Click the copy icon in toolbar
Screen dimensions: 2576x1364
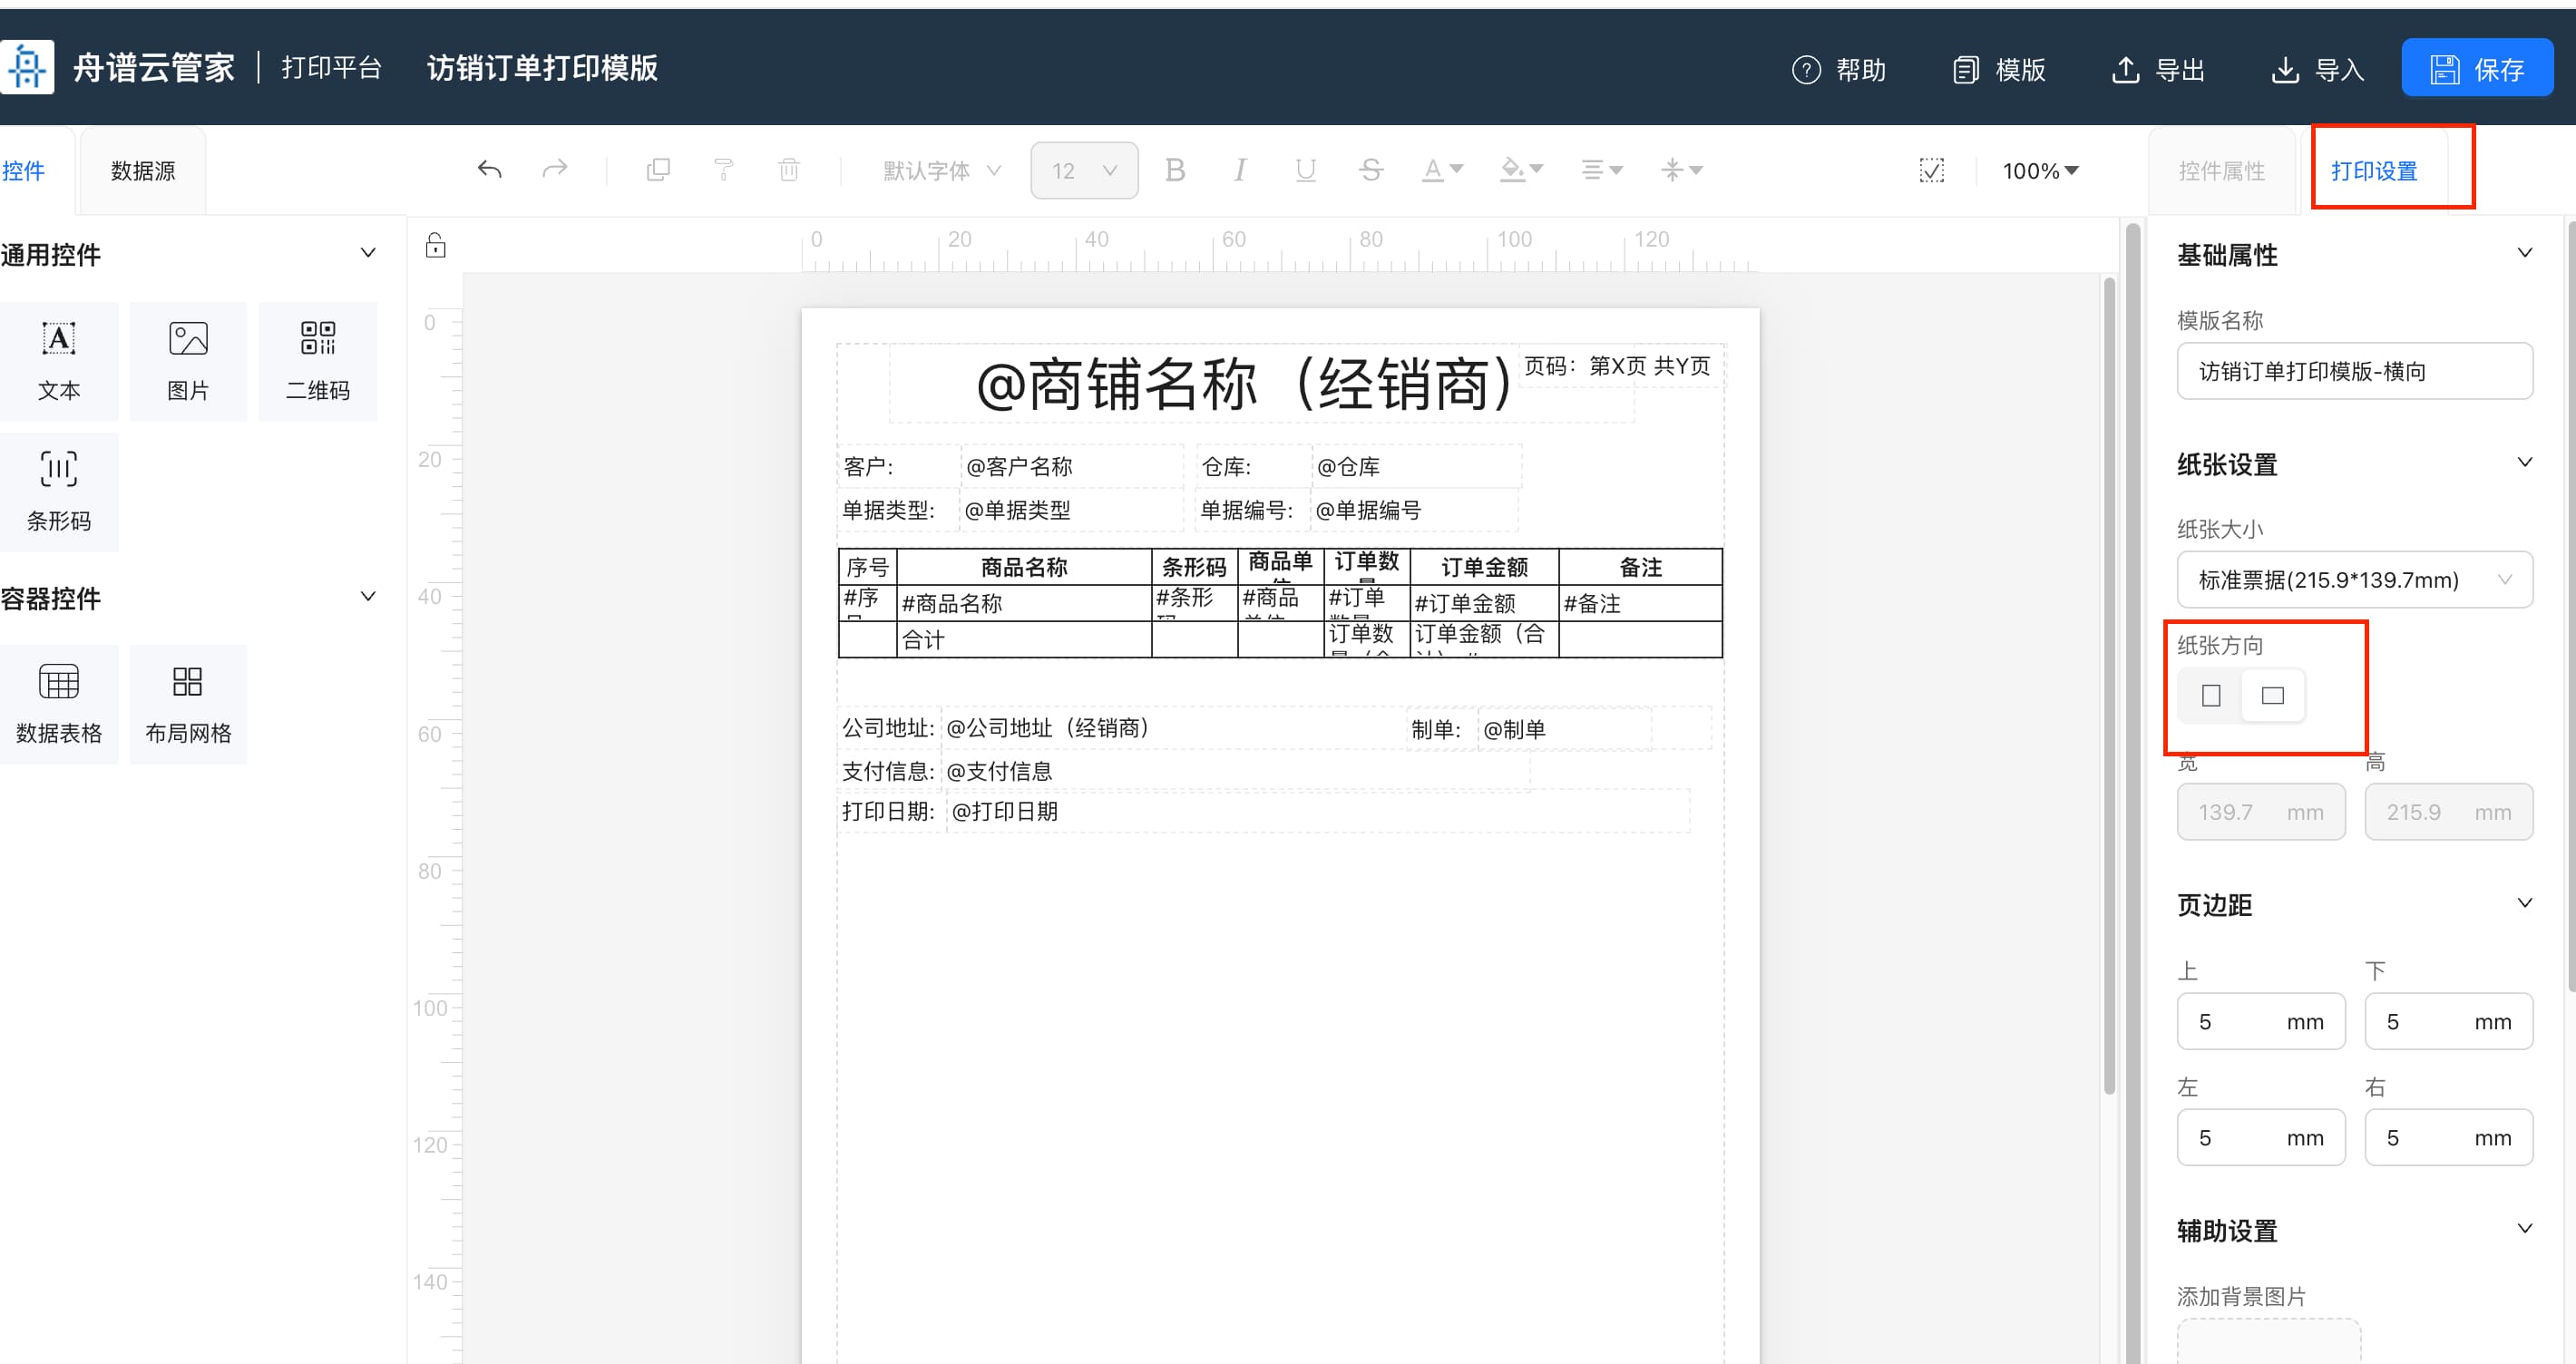click(x=658, y=170)
